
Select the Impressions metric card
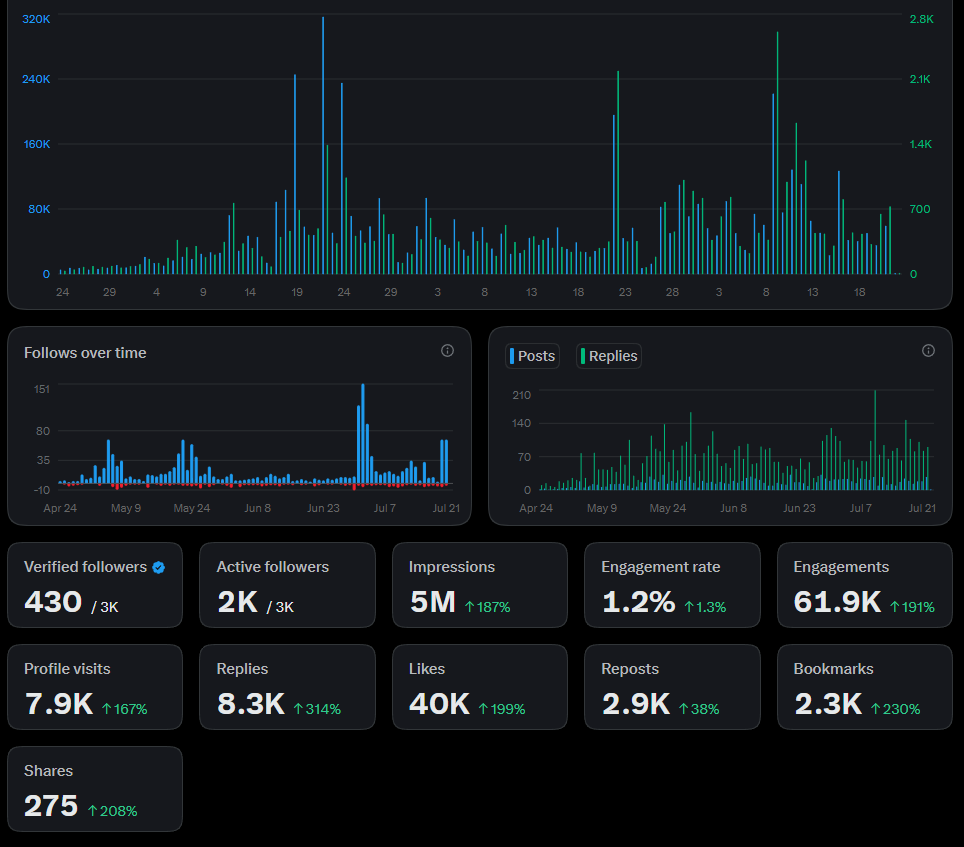coord(480,585)
